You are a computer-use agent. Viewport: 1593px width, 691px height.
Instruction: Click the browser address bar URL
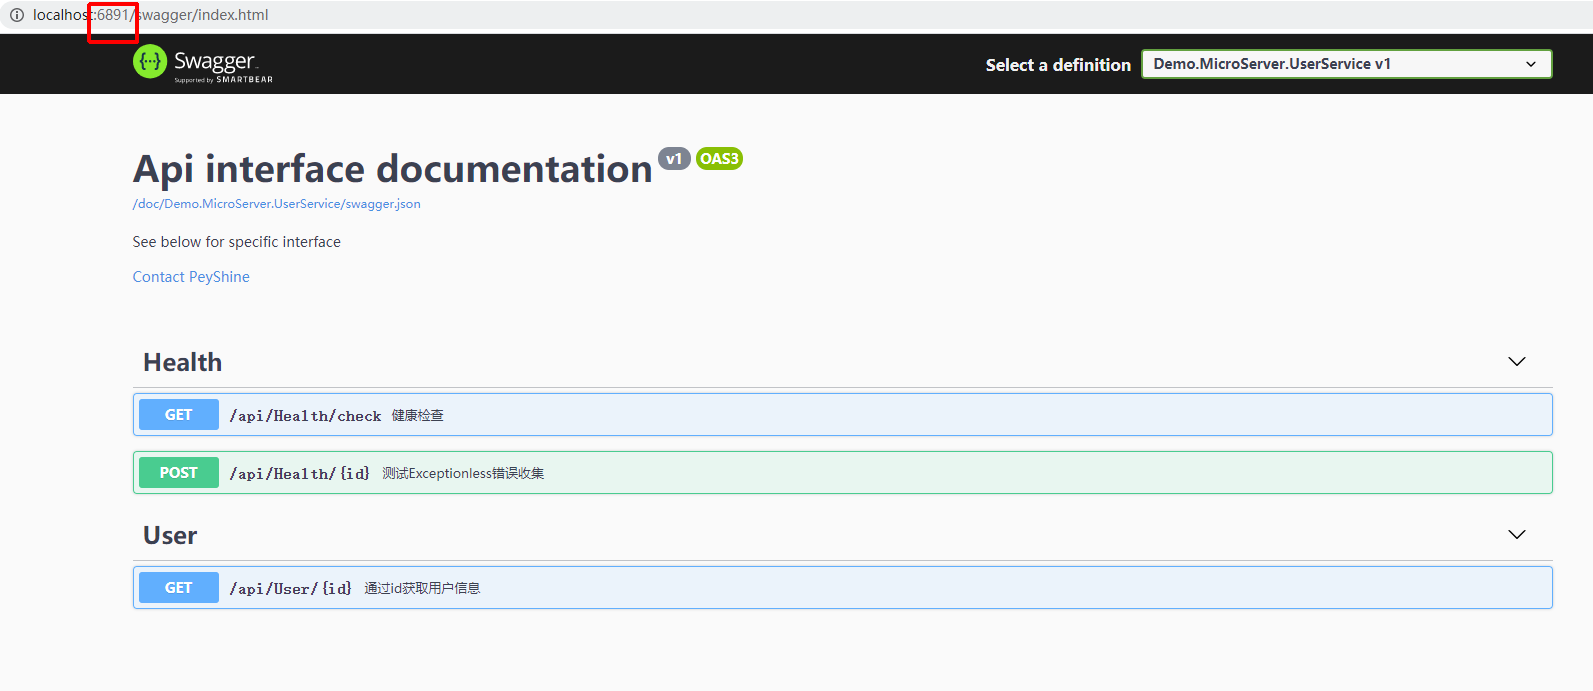[151, 15]
